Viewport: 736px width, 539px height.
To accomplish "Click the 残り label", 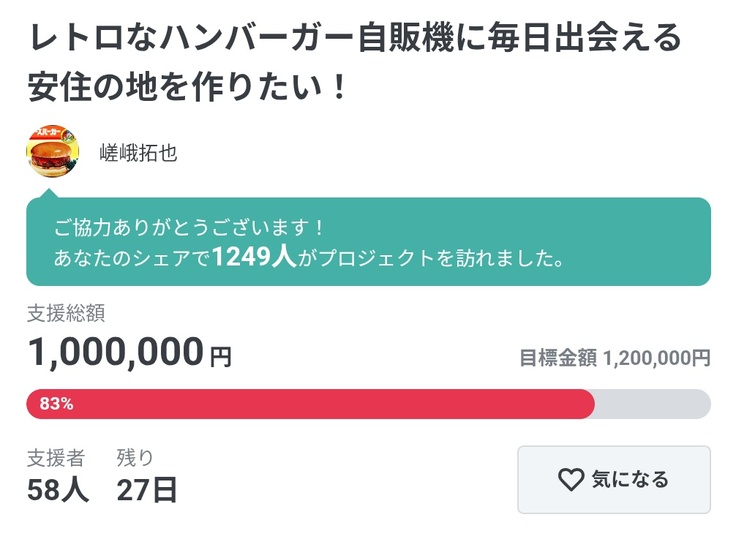I will [135, 459].
